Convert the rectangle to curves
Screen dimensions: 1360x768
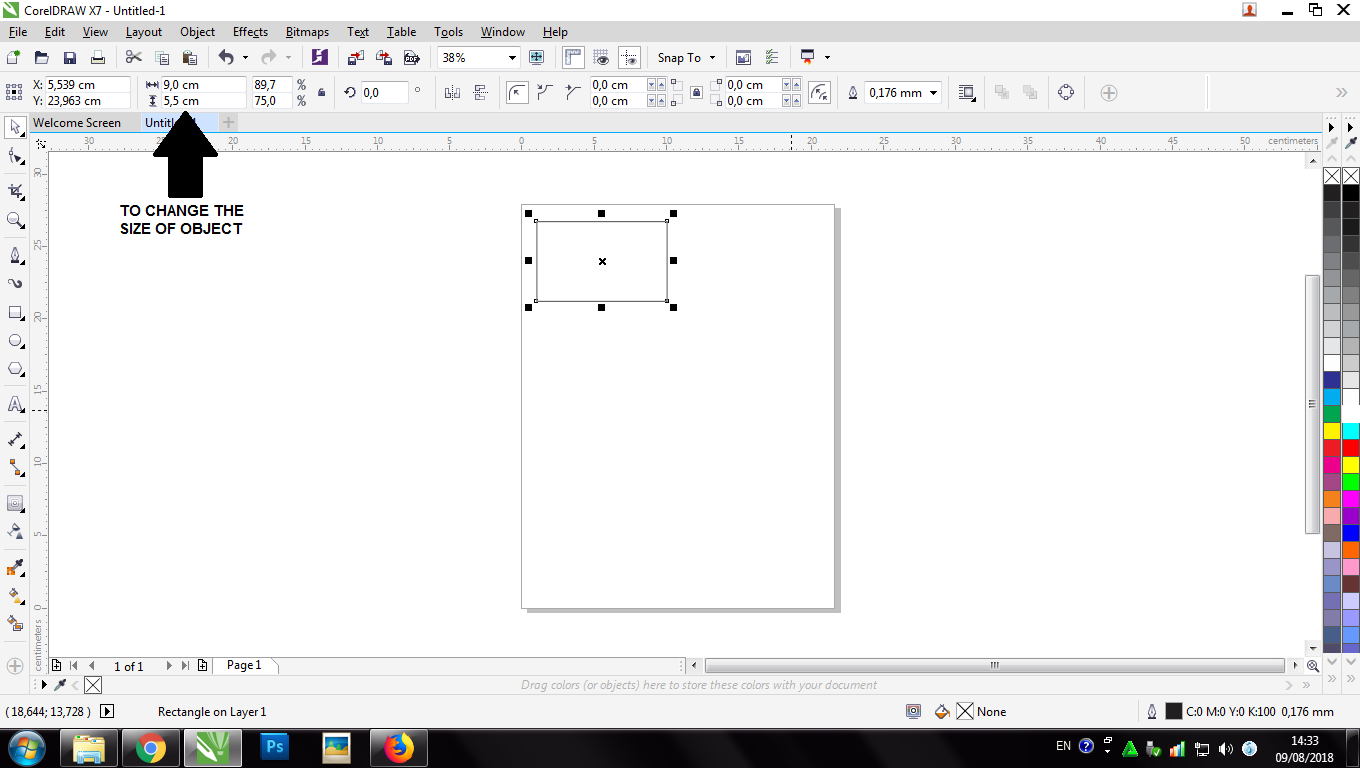(1066, 93)
